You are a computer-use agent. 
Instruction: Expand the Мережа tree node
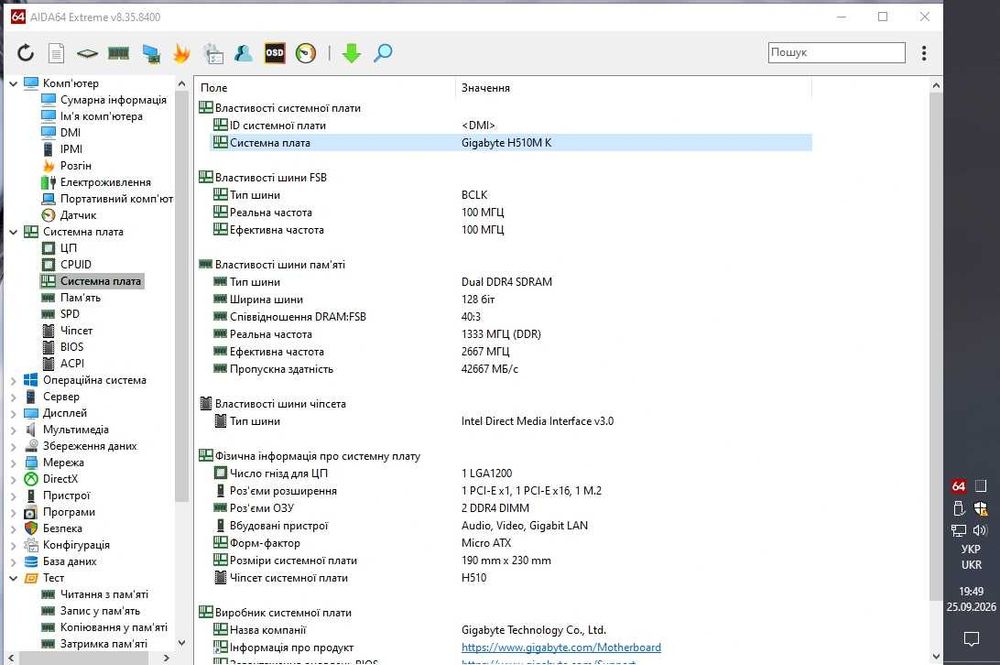pos(13,463)
